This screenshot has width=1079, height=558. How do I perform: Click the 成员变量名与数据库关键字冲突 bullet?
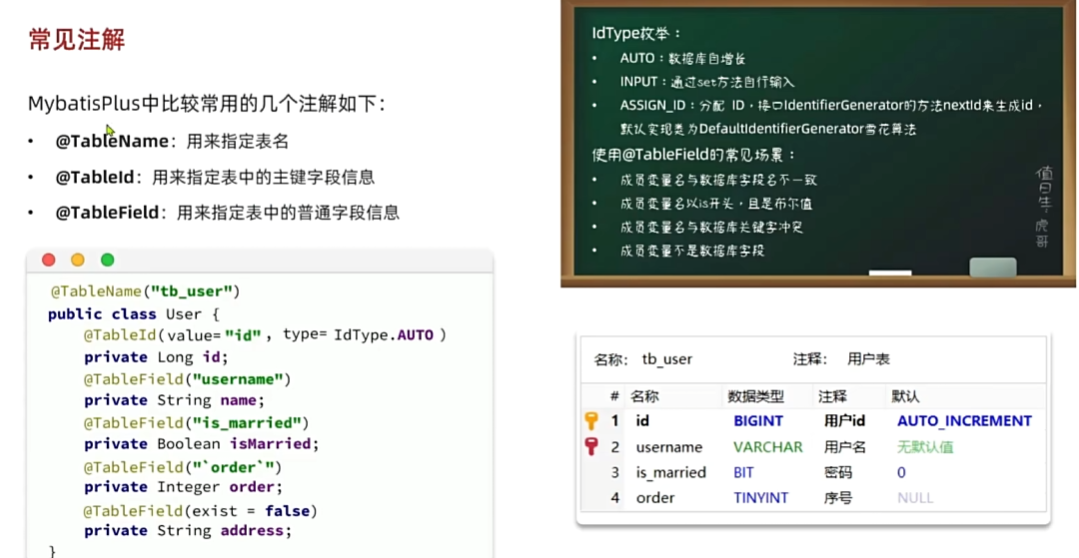(x=712, y=227)
